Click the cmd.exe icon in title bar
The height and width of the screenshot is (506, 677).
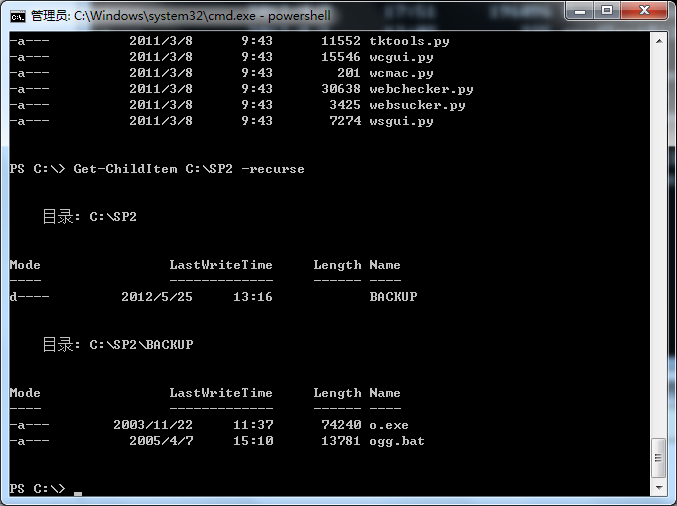[x=18, y=17]
